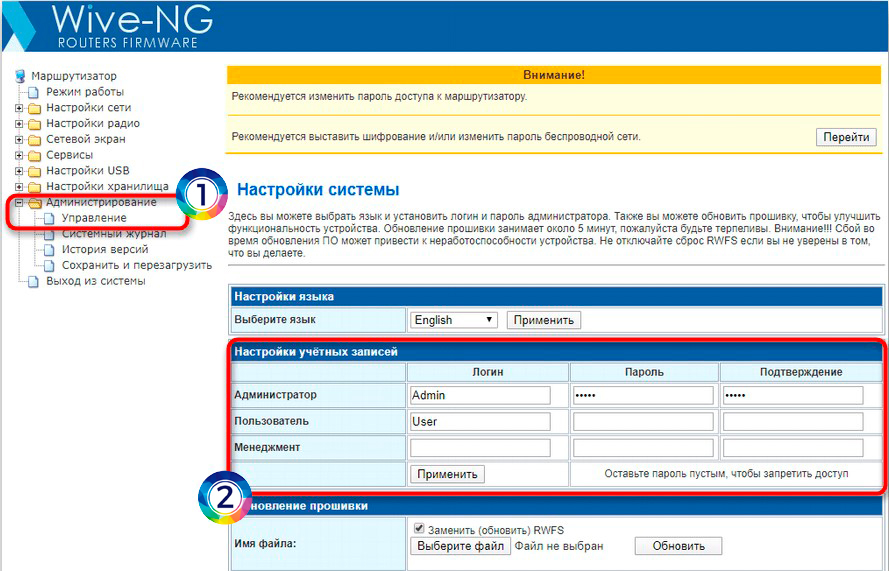Viewport: 889px width, 571px height.
Task: Click the Пароль column header
Action: (644, 372)
